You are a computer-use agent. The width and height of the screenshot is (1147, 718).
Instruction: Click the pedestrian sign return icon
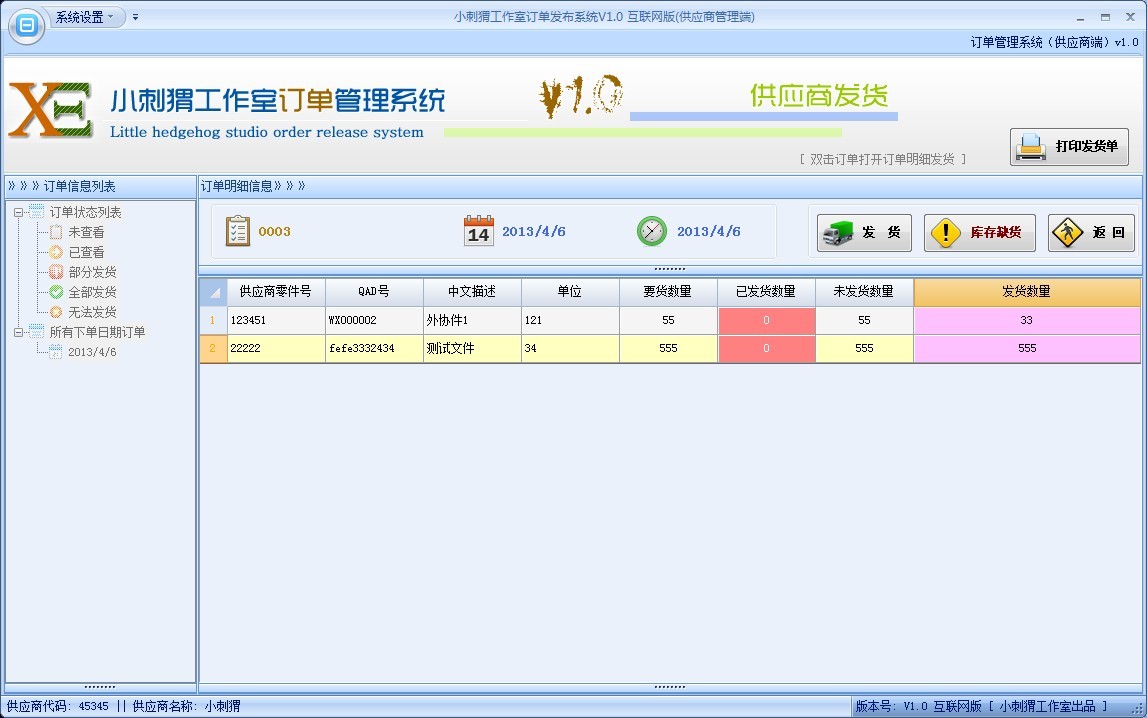tap(1067, 233)
